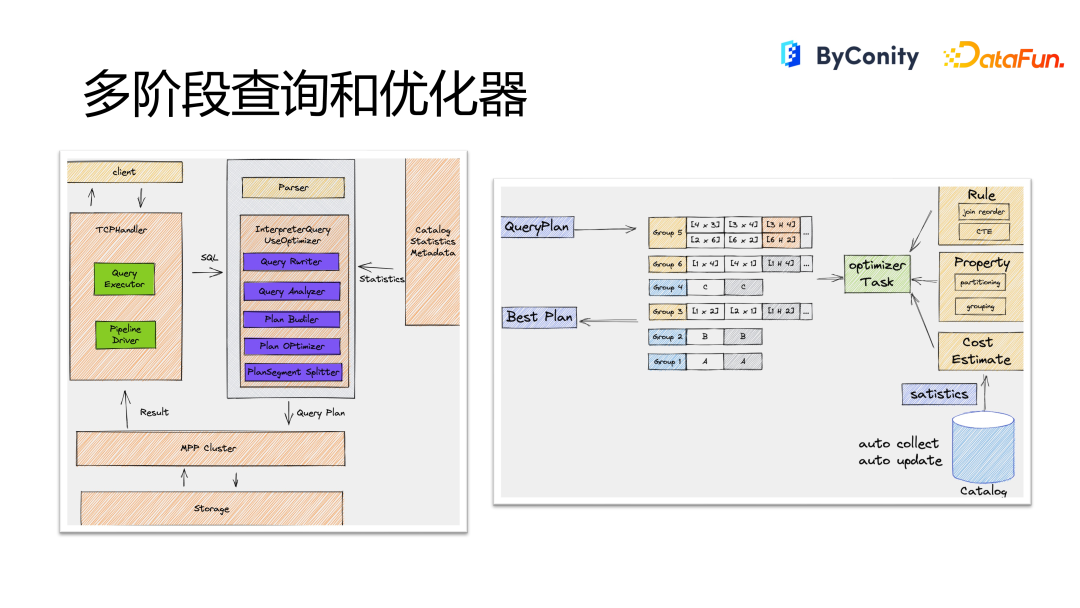Click the slide title 多阶段查询和优化器
Image resolution: width=1080 pixels, height=608 pixels.
click(x=305, y=94)
